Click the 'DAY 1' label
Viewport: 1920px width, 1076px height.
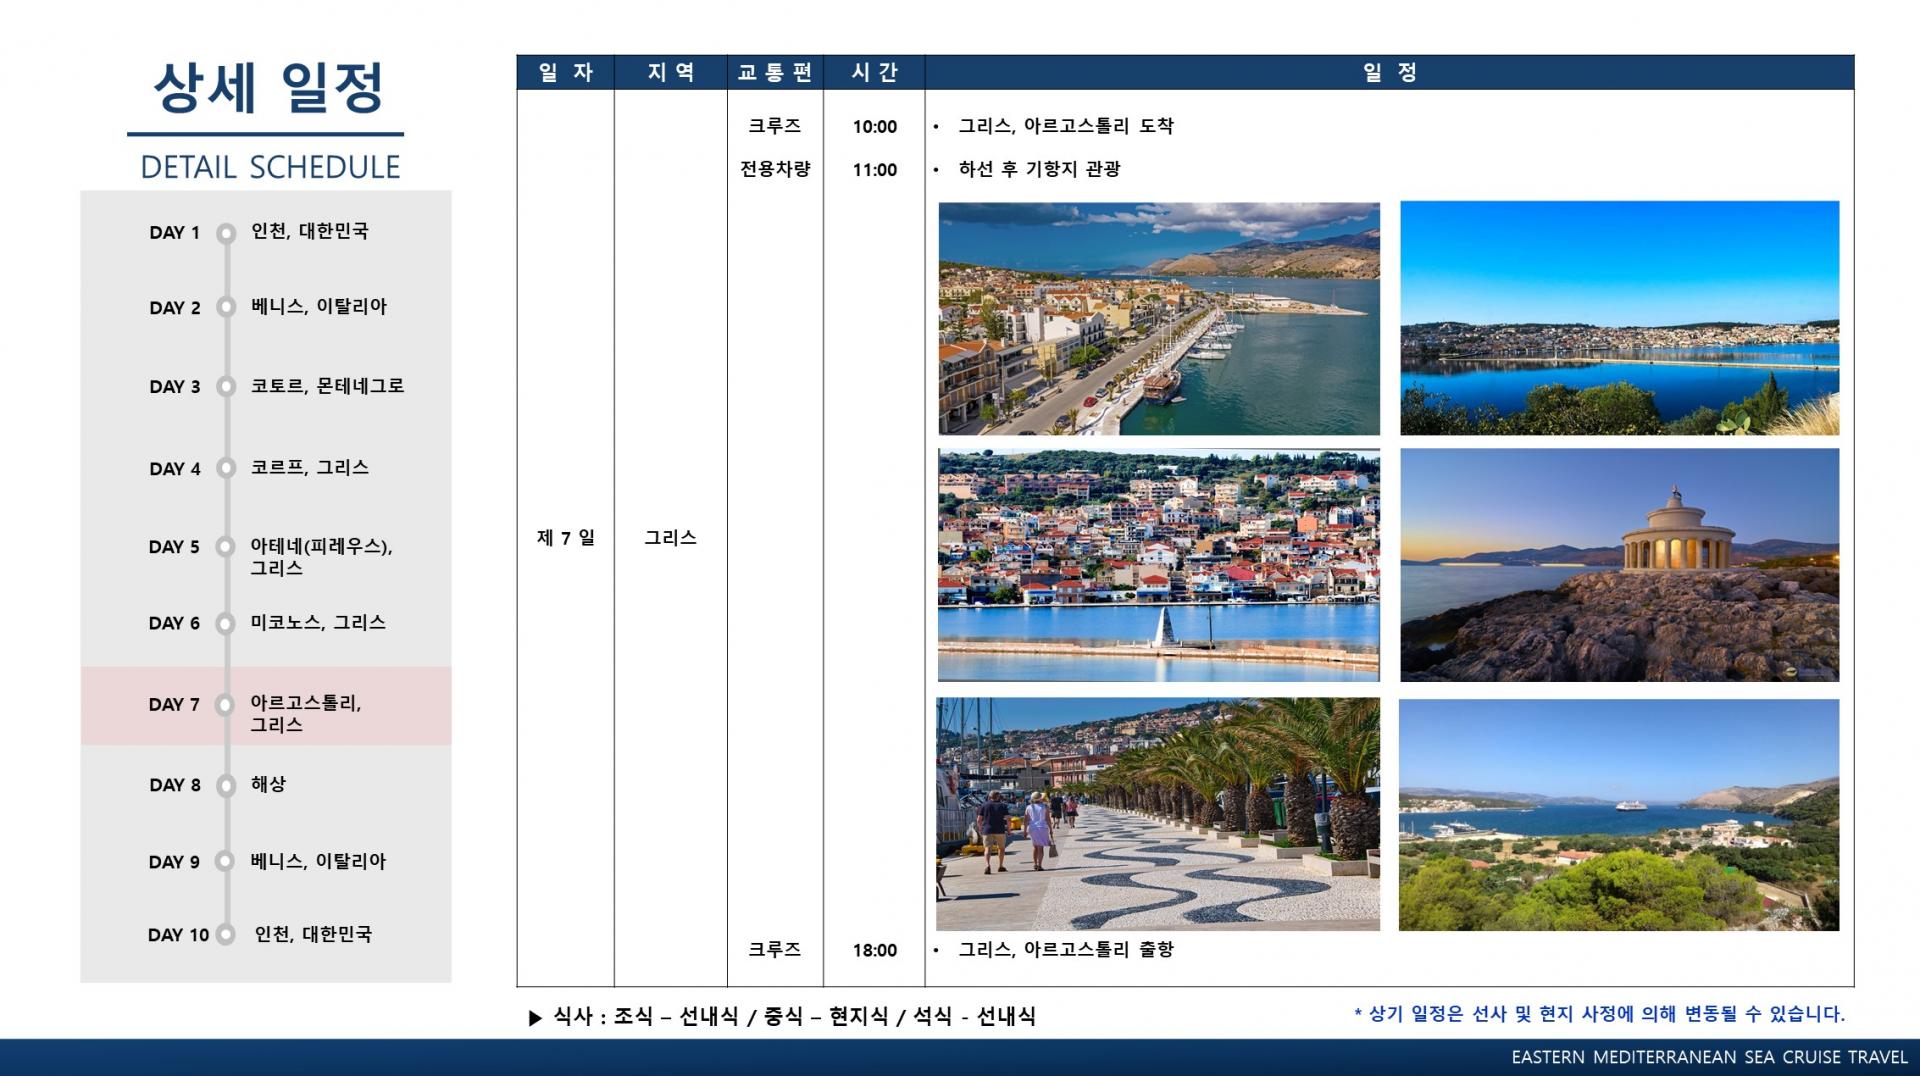(x=175, y=233)
